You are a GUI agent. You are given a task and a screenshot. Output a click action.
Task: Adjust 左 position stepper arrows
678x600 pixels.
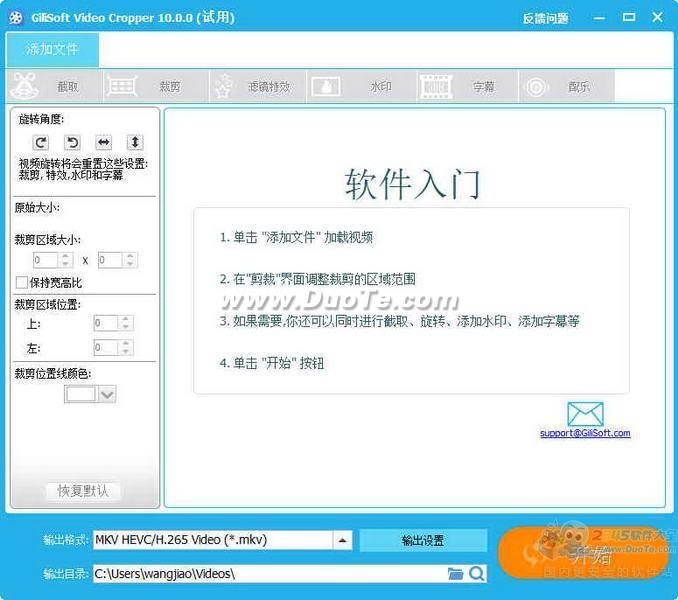click(125, 348)
